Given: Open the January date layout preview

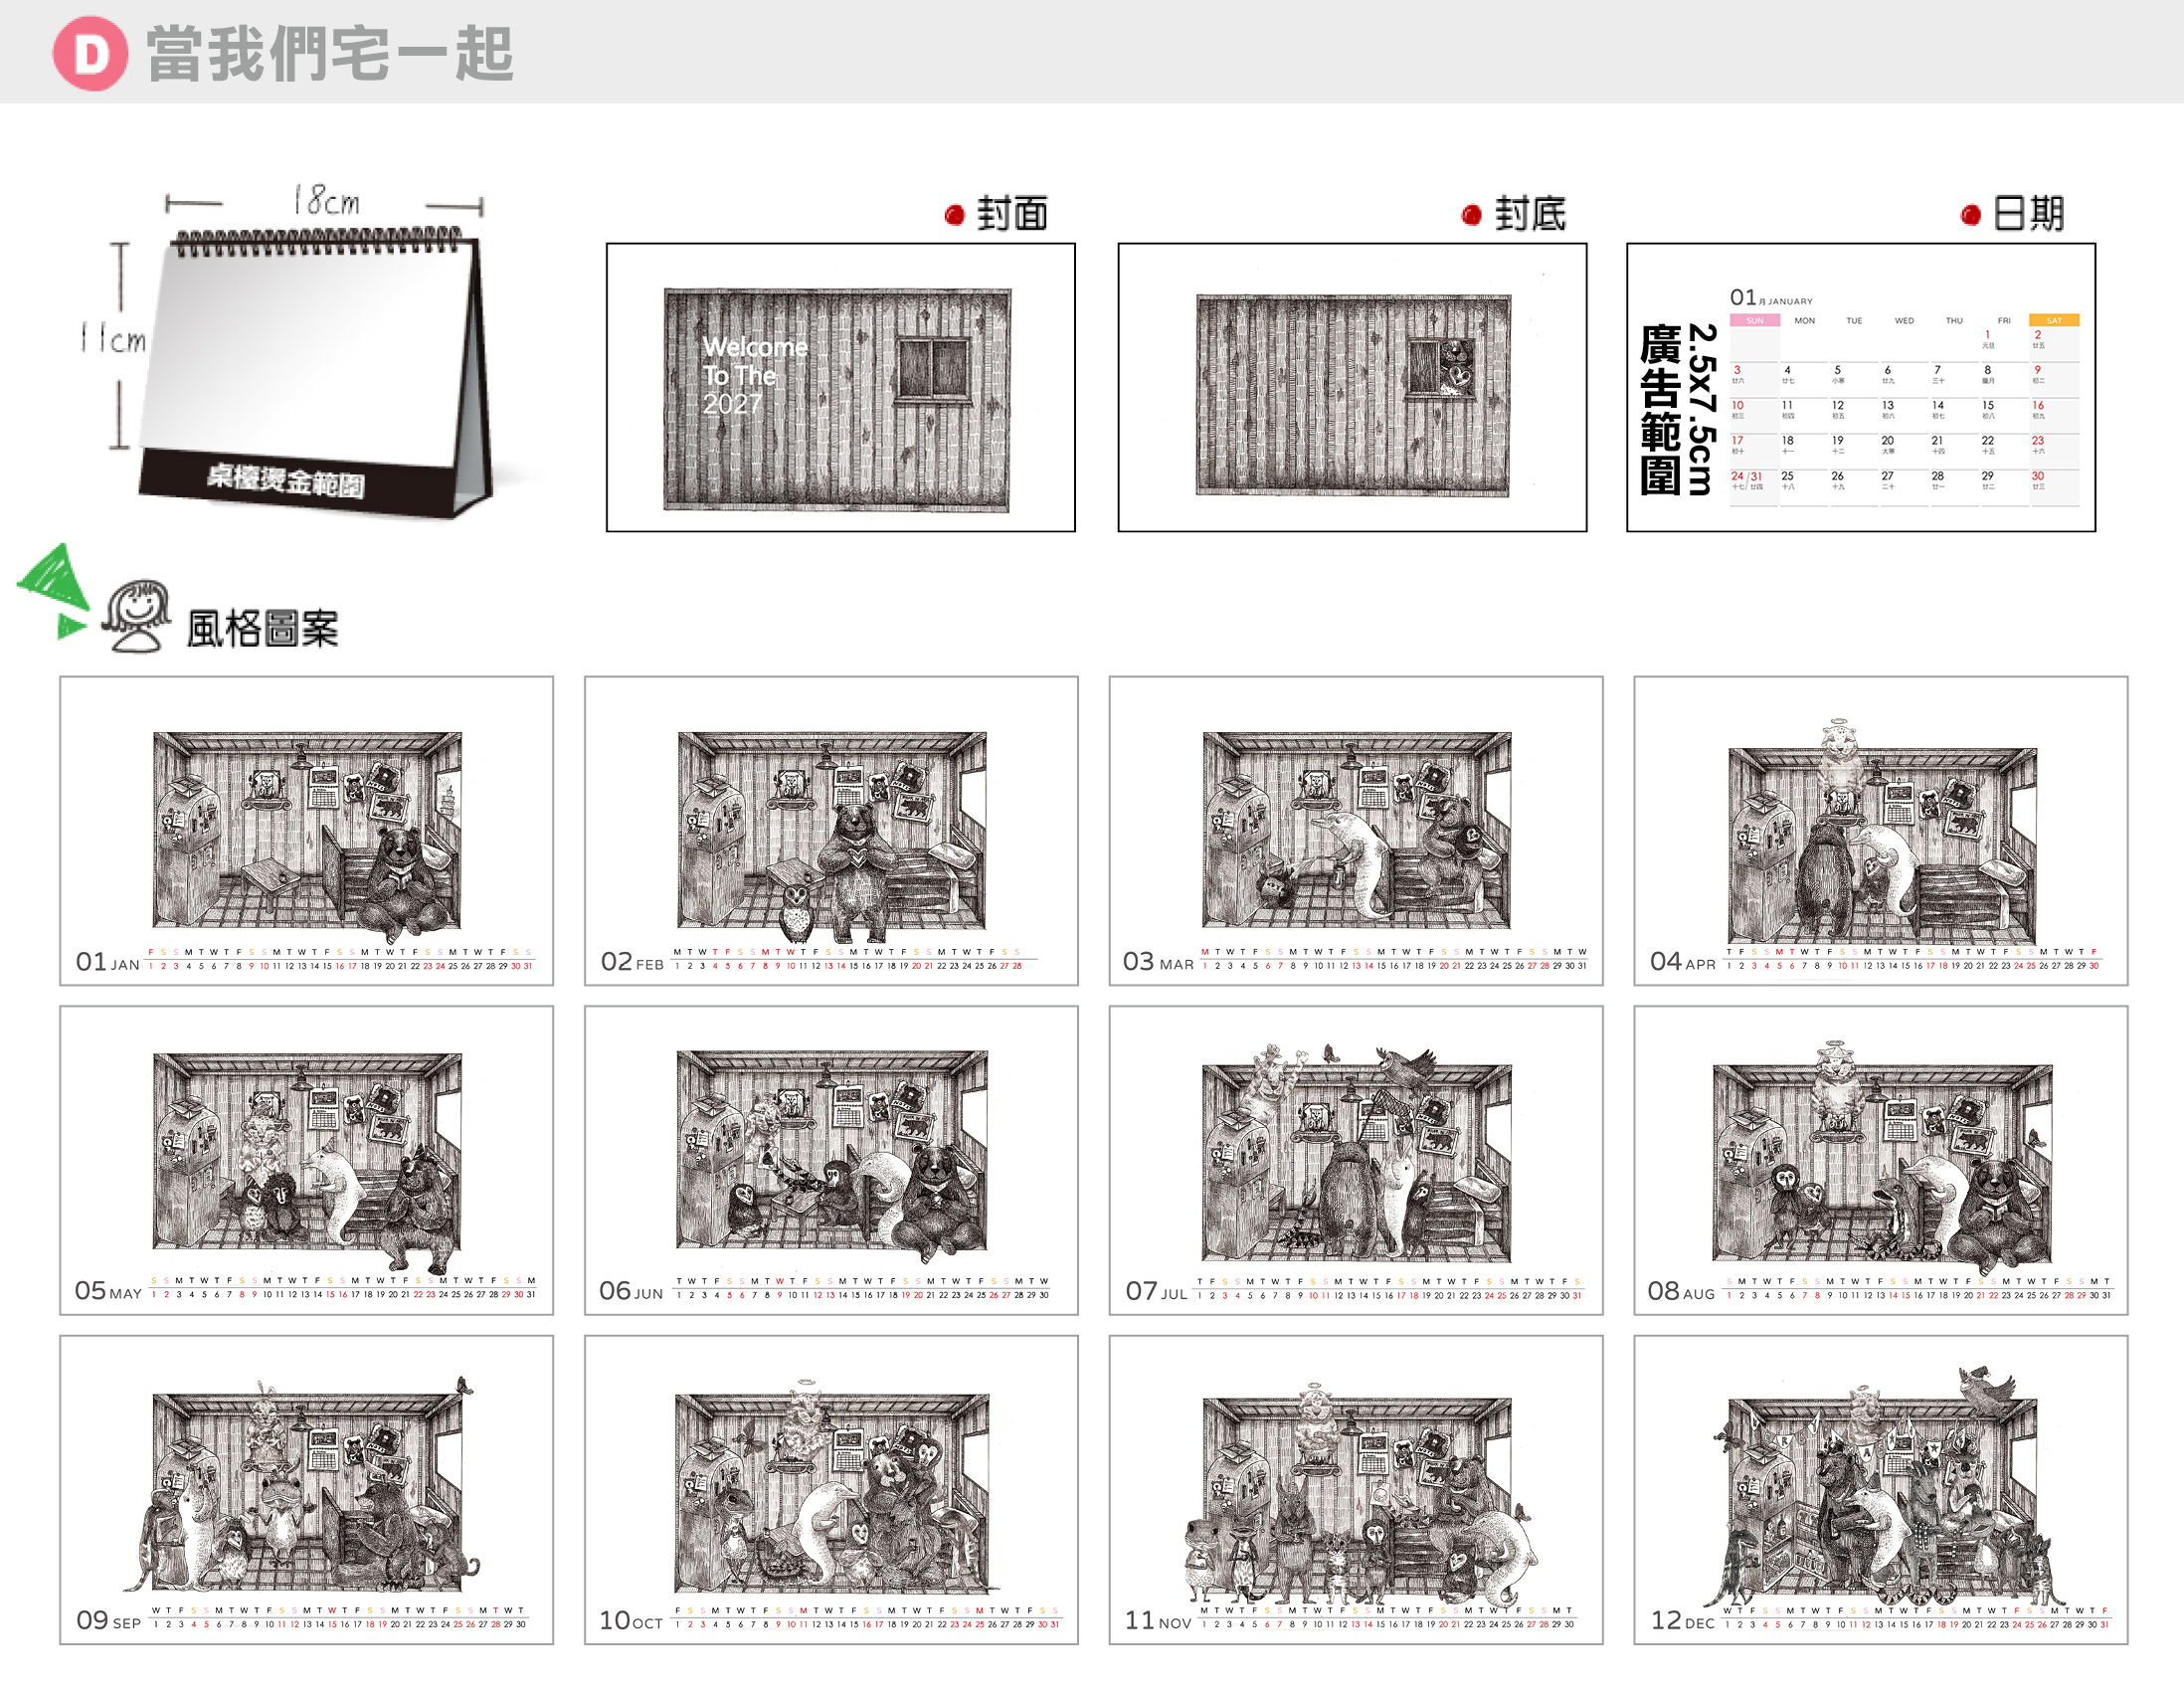Looking at the screenshot, I should point(1860,388).
